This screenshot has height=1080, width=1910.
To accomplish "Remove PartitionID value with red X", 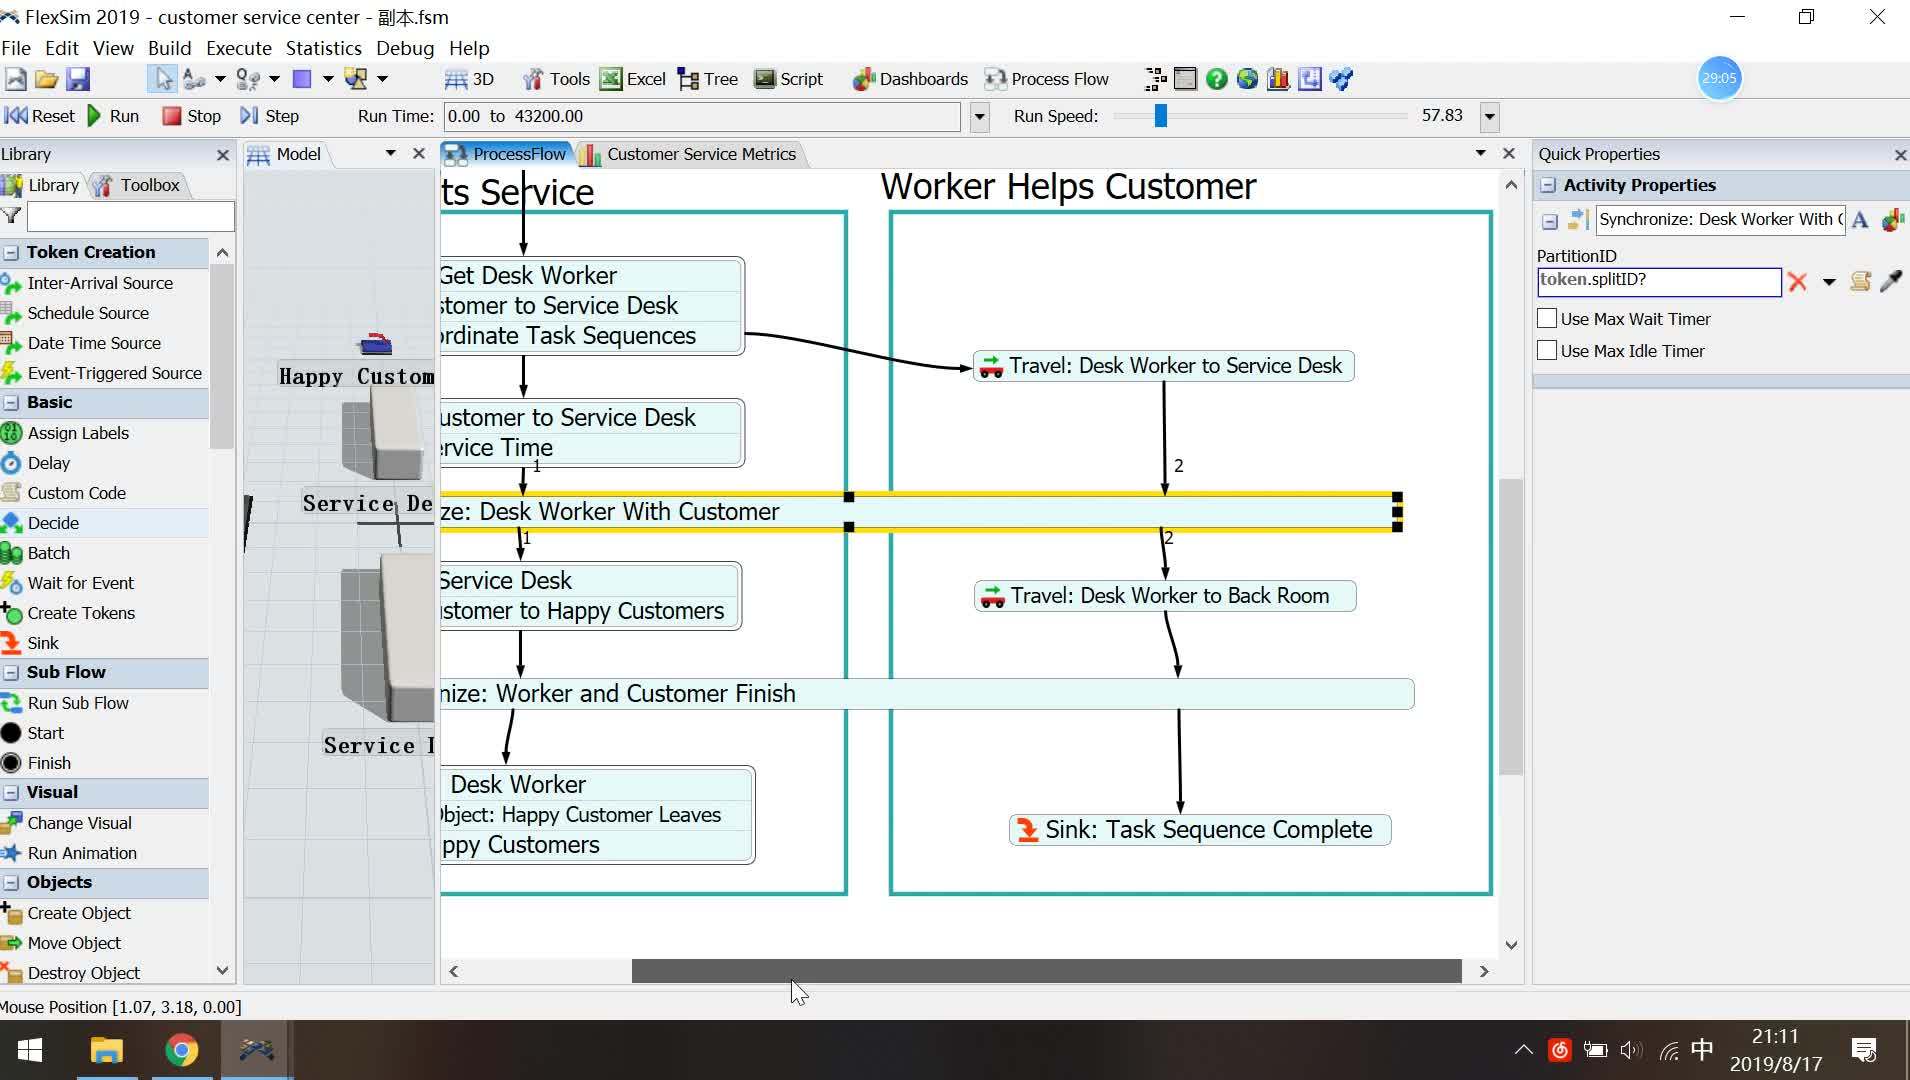I will click(1797, 282).
